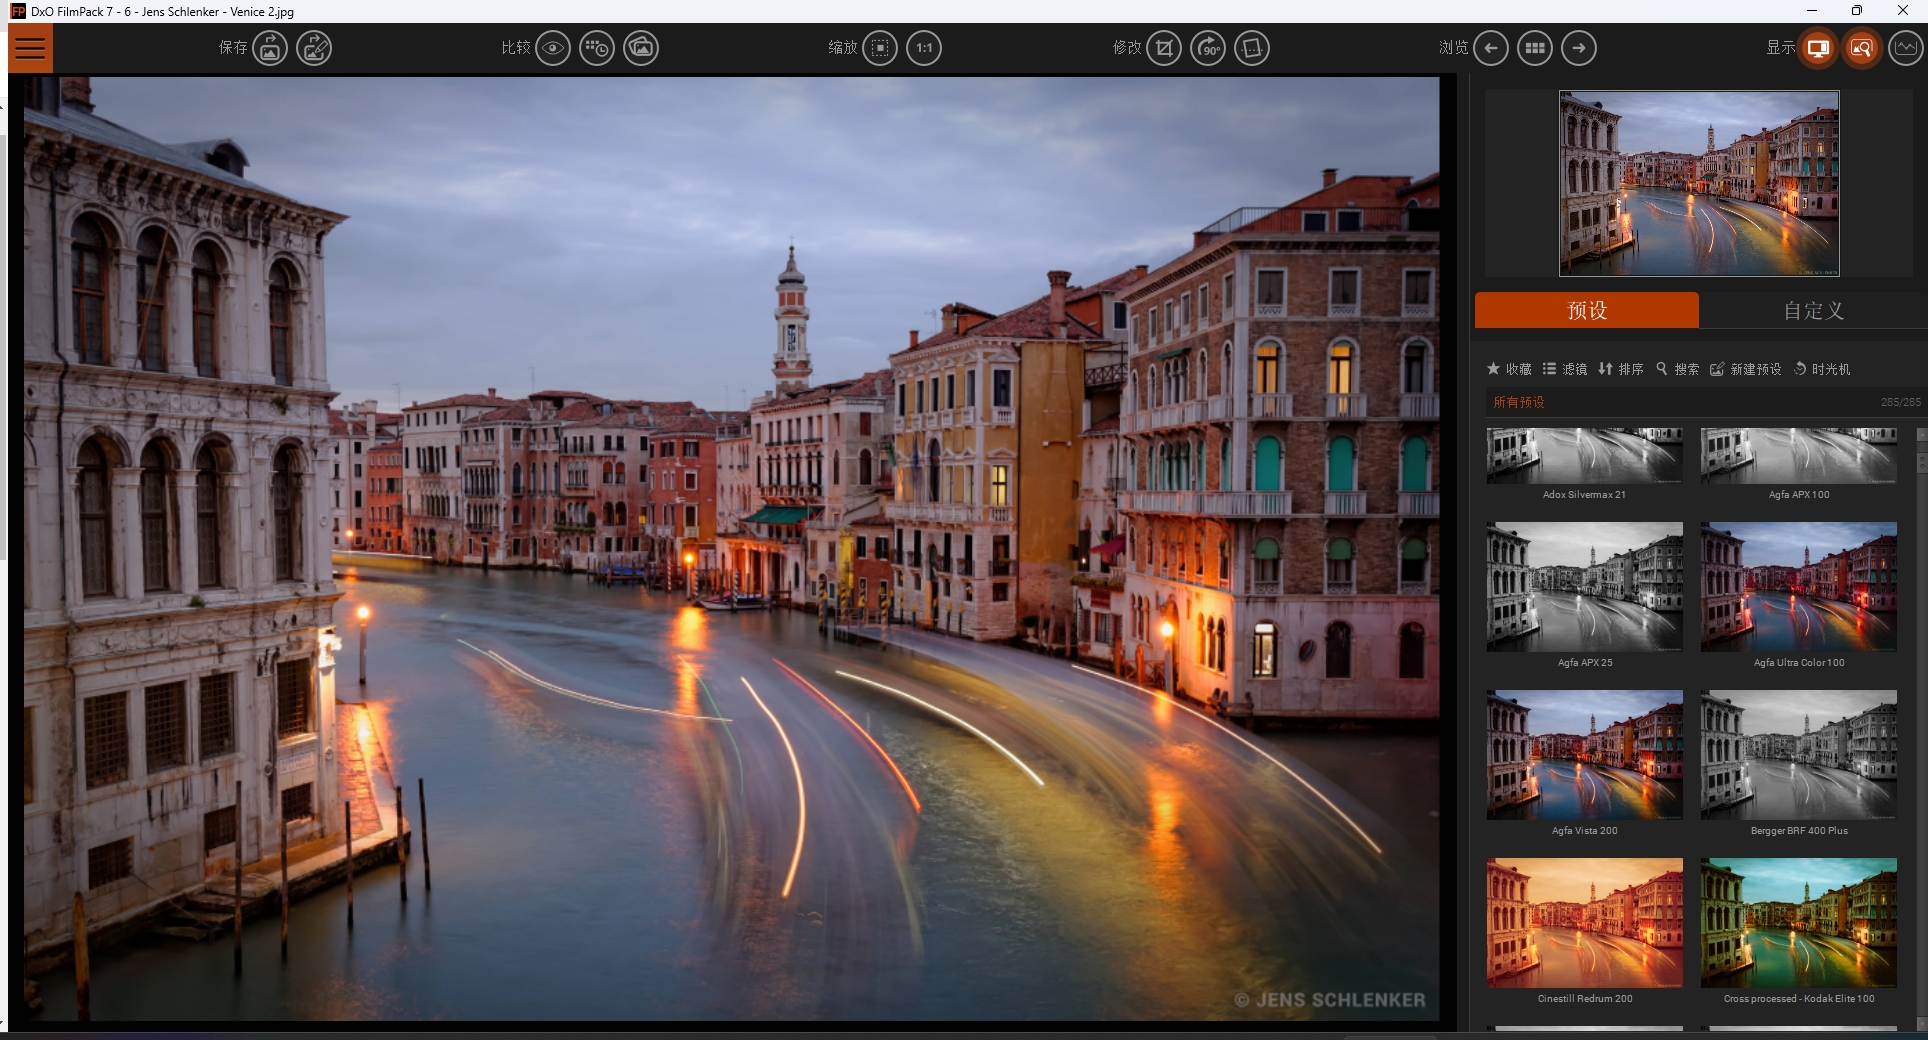Open the 滤镜 filter list

1565,369
